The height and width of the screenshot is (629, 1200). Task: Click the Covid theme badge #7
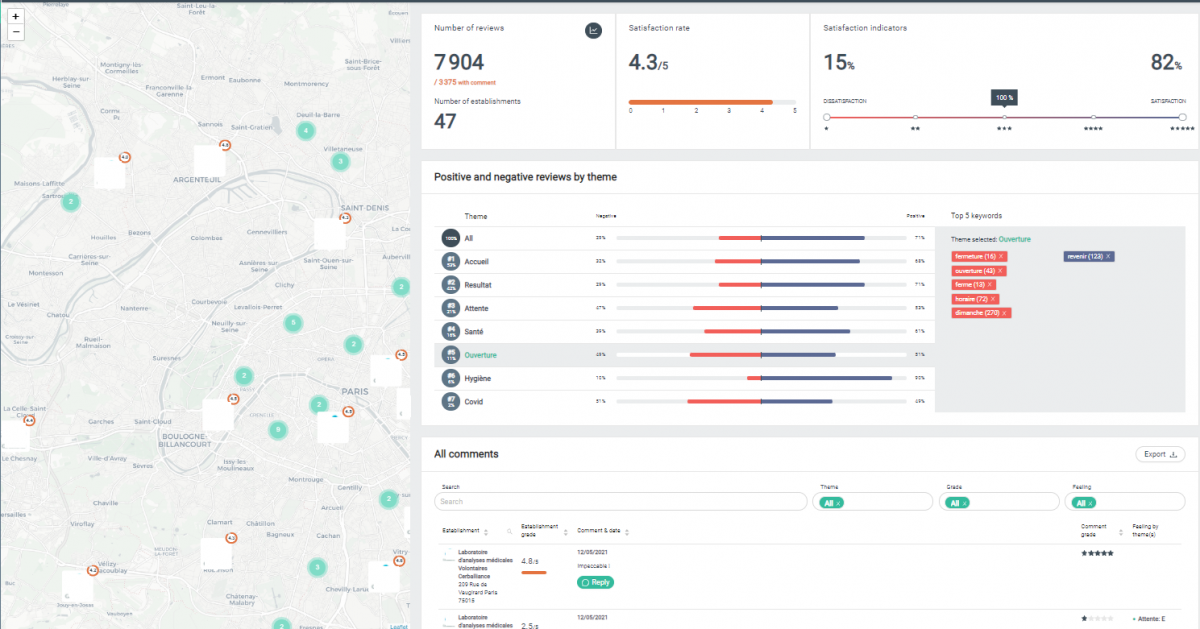point(451,401)
